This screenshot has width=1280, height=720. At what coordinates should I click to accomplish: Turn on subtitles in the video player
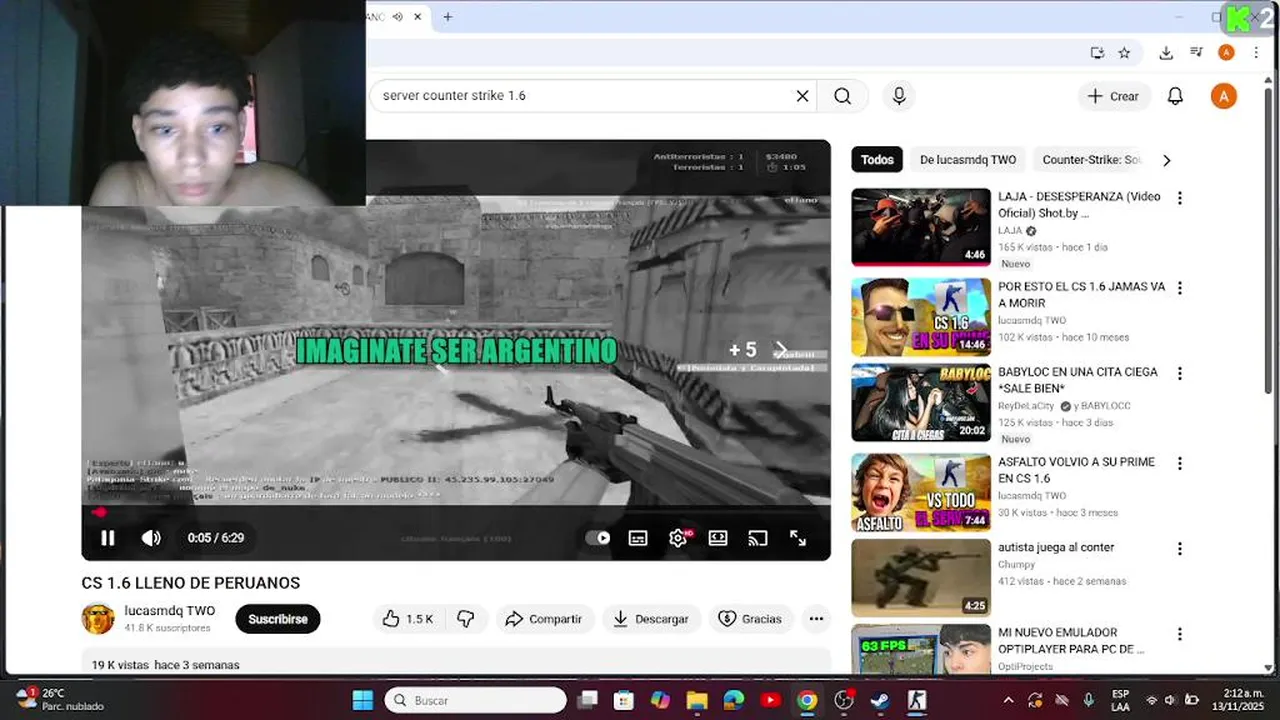638,538
